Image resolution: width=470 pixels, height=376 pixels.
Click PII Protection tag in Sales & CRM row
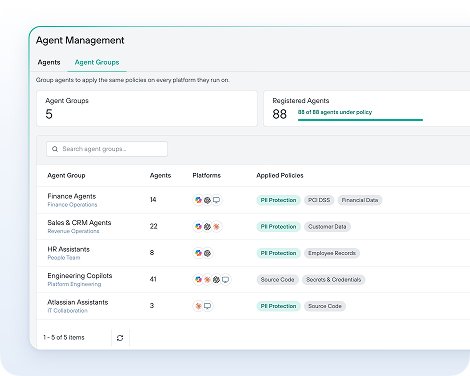pos(278,227)
